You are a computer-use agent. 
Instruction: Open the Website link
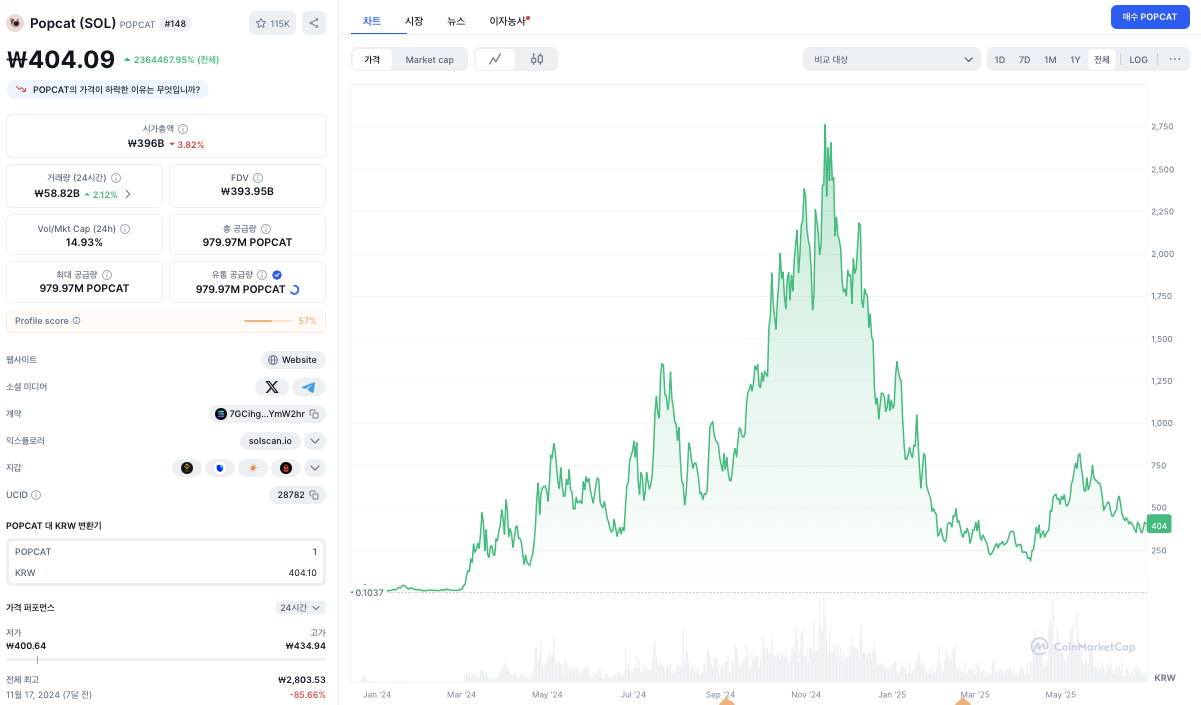pos(293,360)
